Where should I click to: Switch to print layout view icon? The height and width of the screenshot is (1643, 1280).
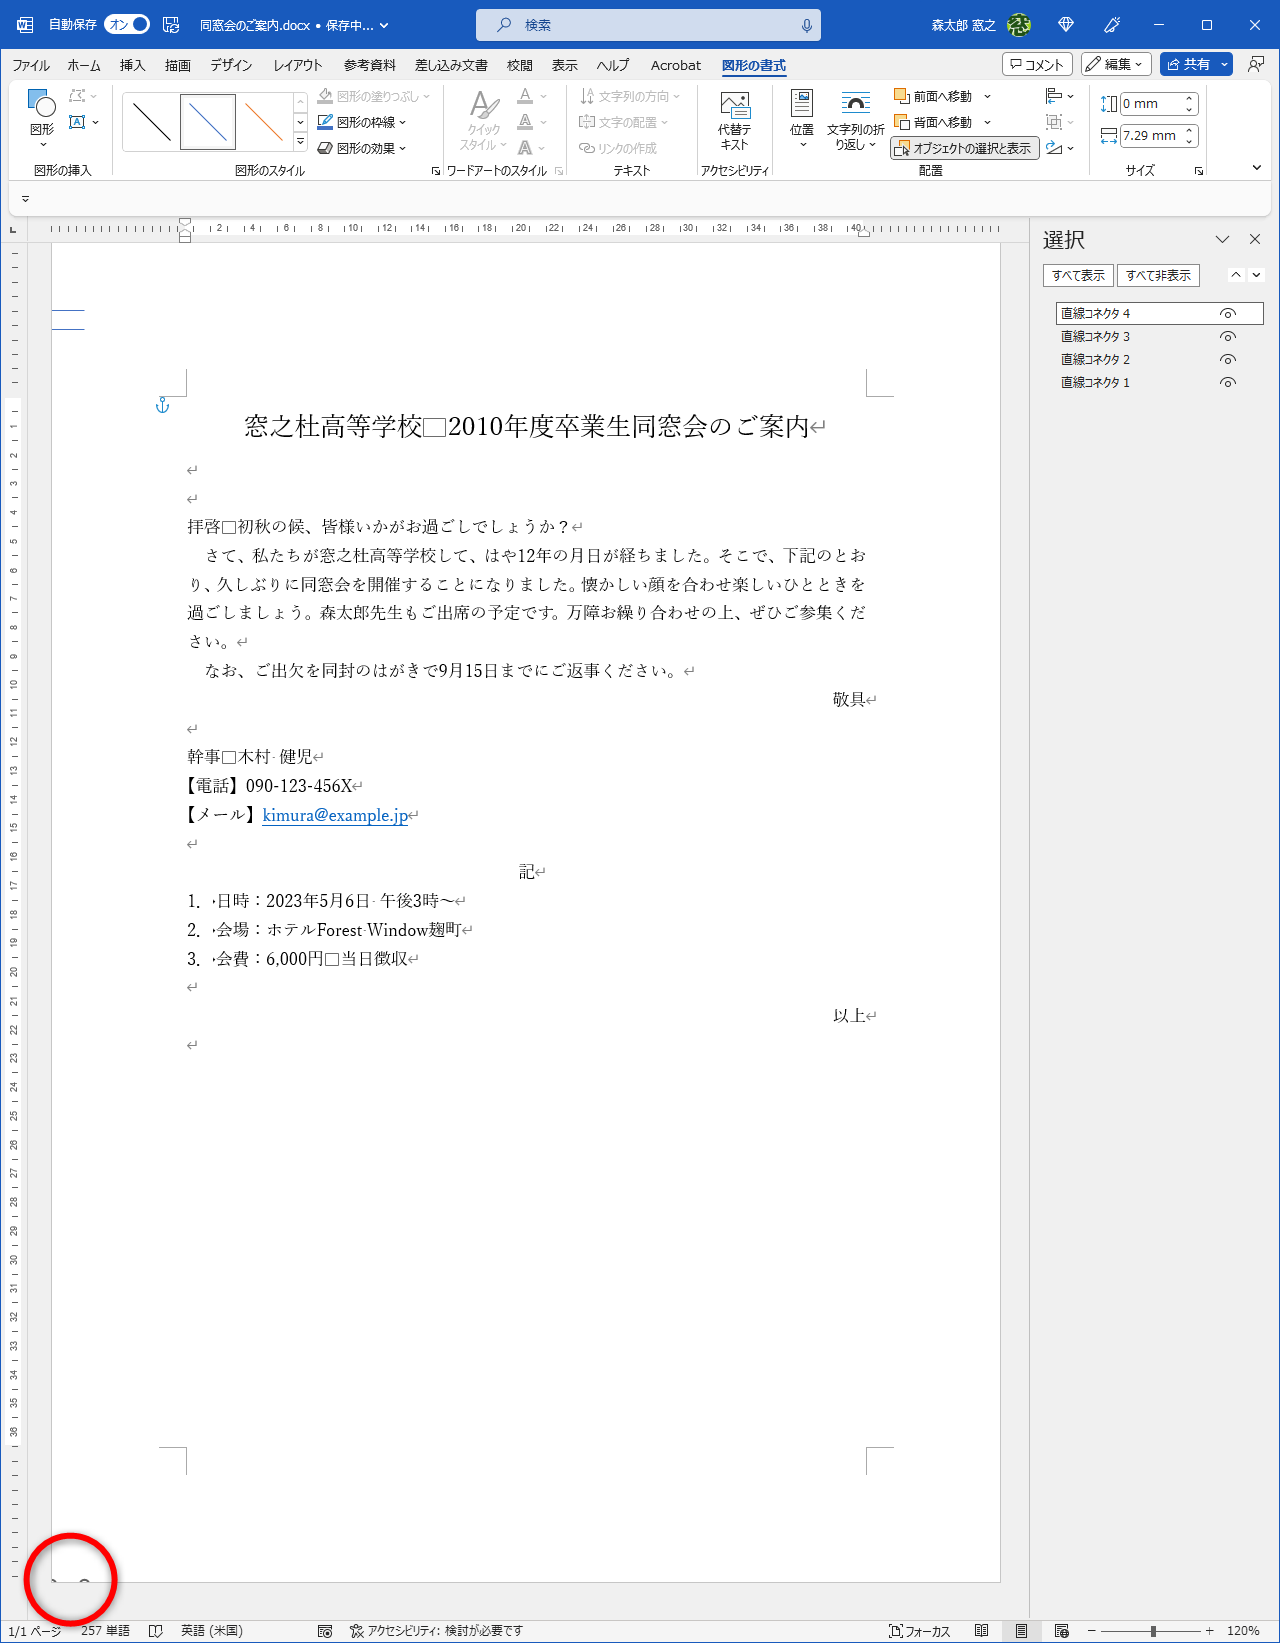pyautogui.click(x=1021, y=1631)
